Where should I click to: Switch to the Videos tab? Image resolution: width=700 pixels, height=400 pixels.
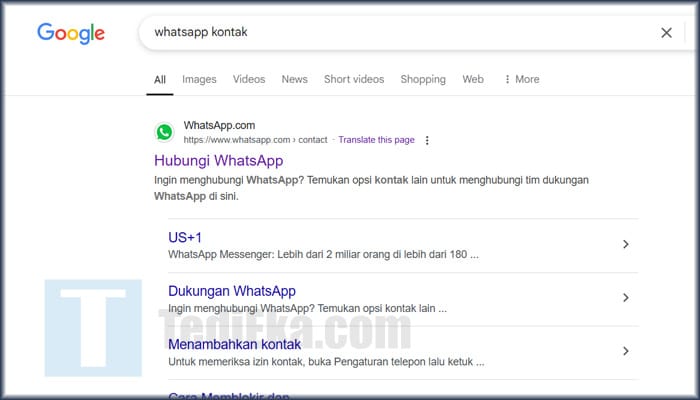tap(249, 79)
